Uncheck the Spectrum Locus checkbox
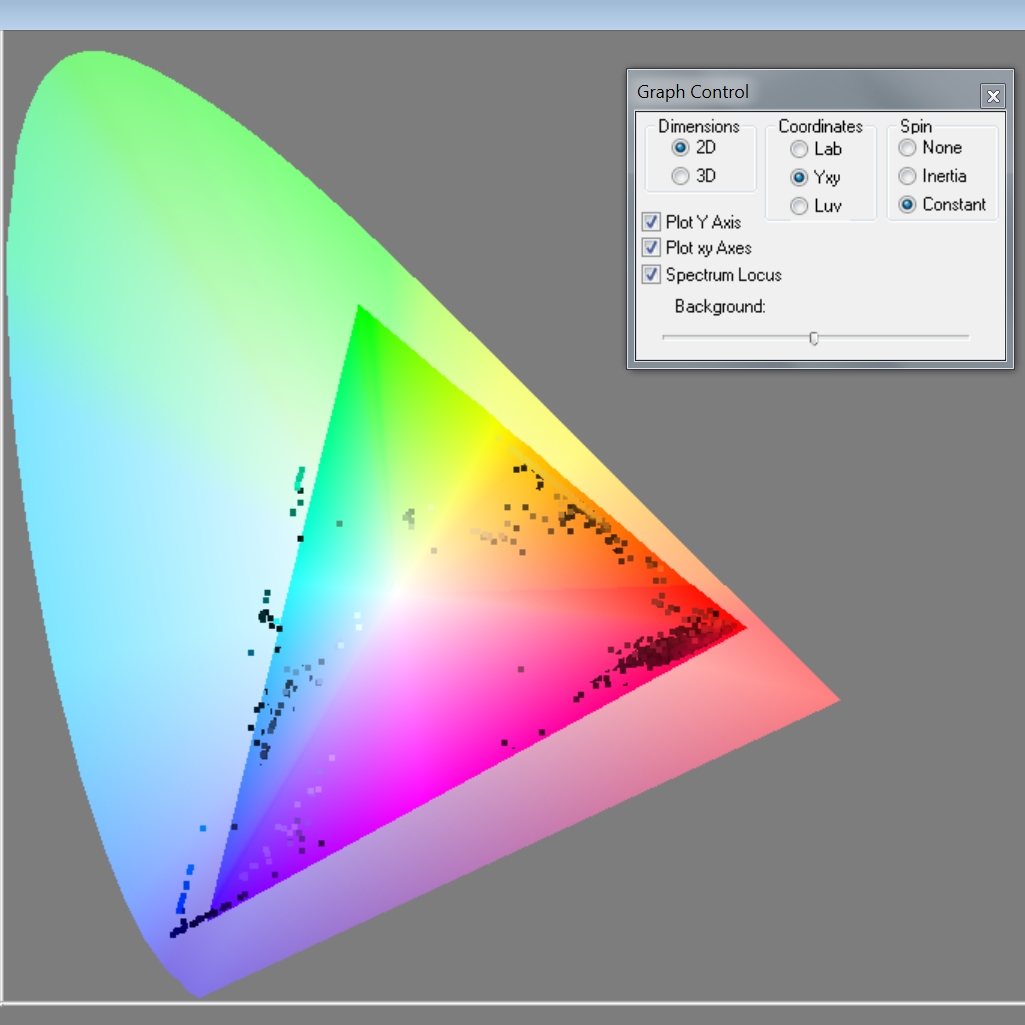 pos(650,274)
